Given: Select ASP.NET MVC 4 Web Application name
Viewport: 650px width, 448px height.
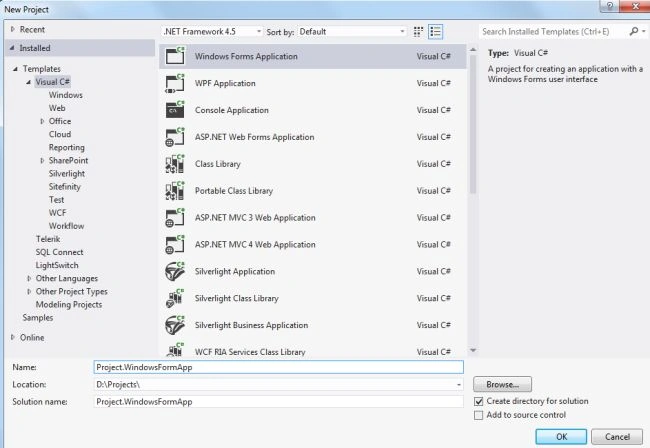Looking at the screenshot, I should (255, 245).
